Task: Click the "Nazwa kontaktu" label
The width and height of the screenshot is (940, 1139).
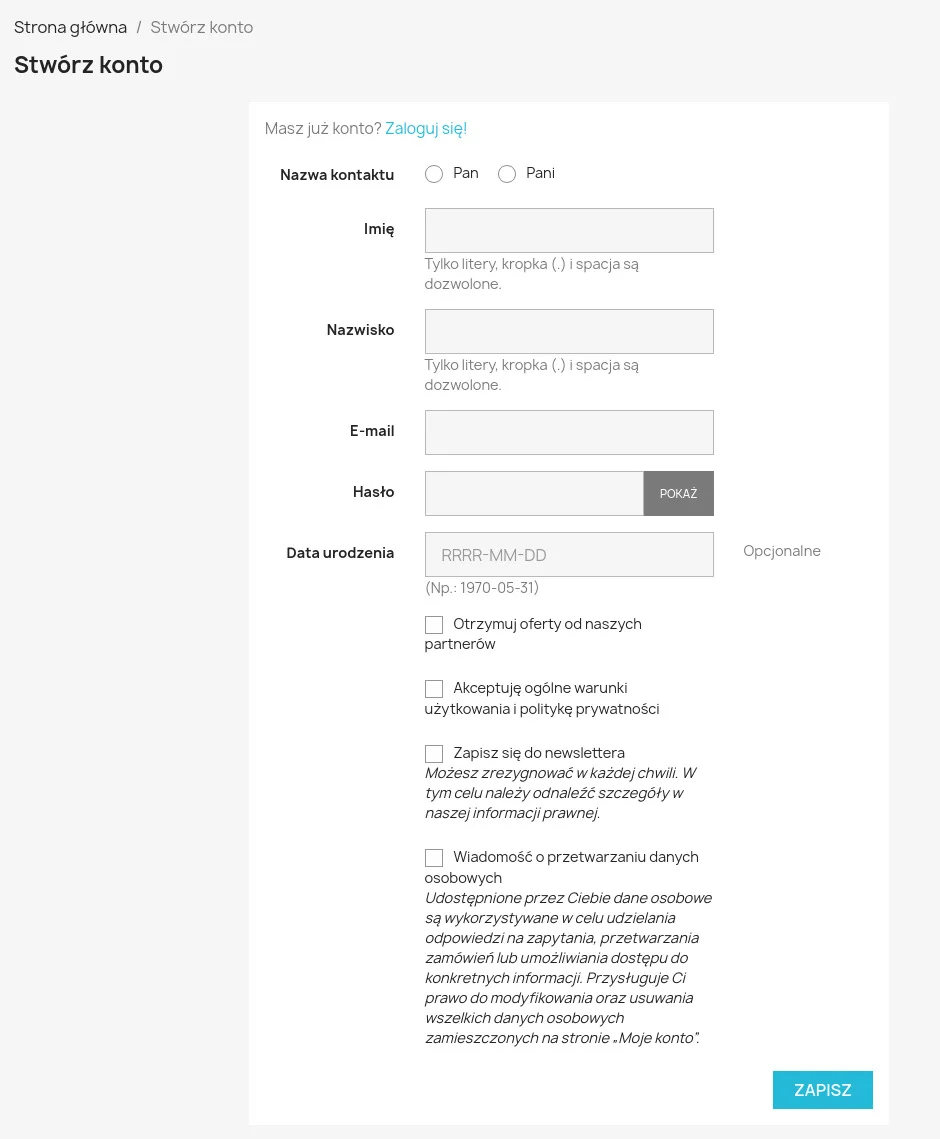Action: [x=337, y=174]
